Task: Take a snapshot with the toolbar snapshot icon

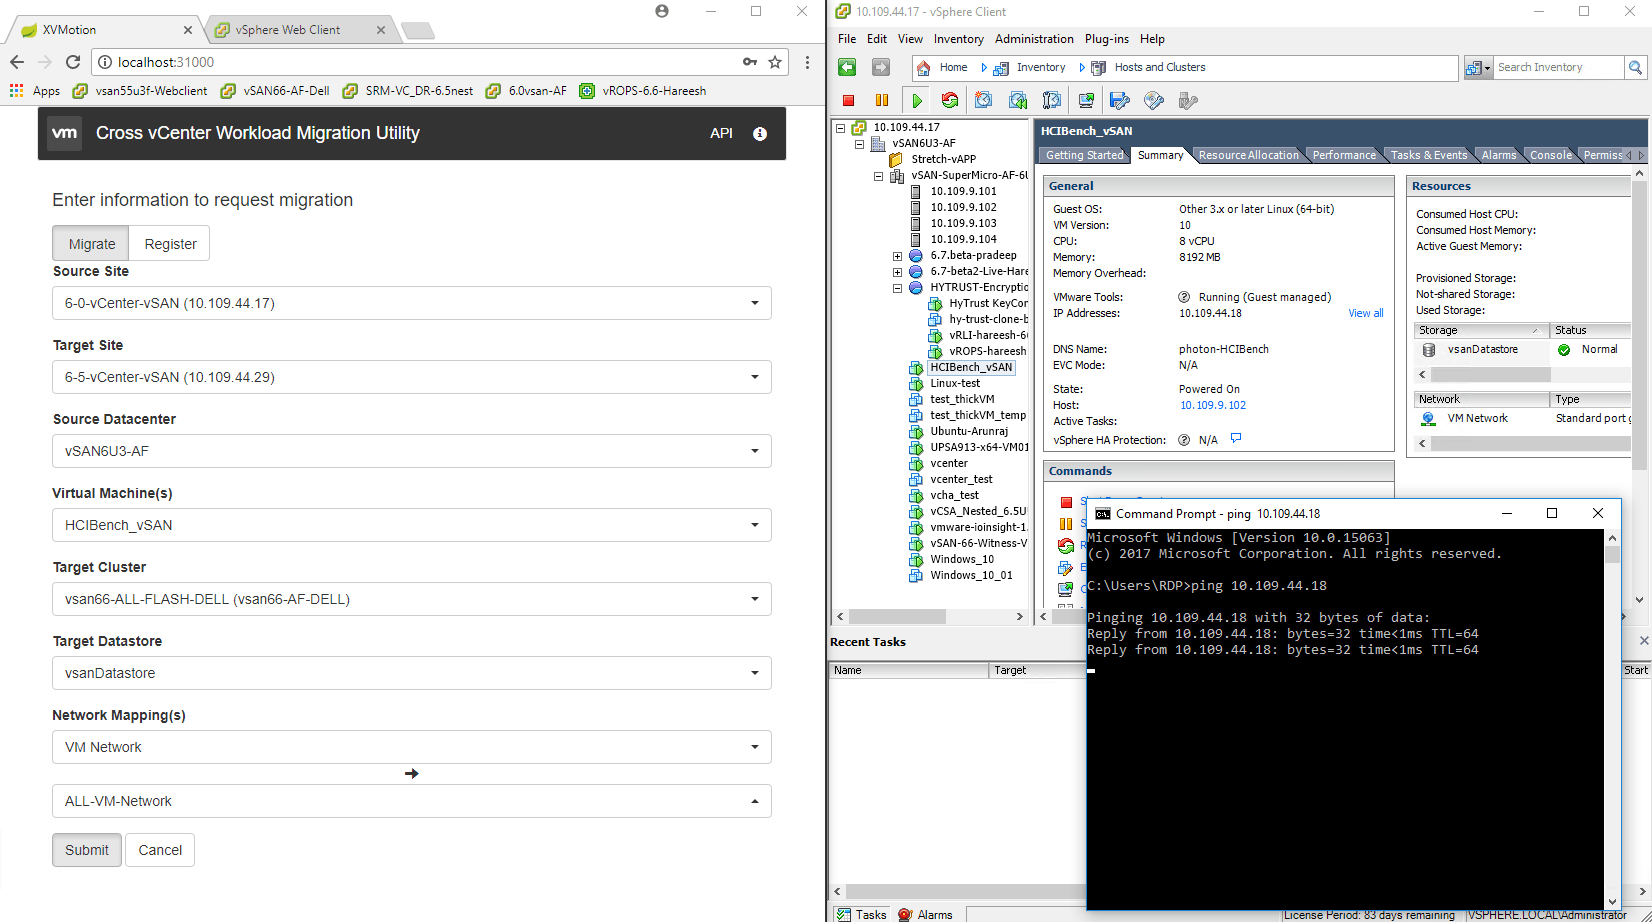Action: [984, 100]
